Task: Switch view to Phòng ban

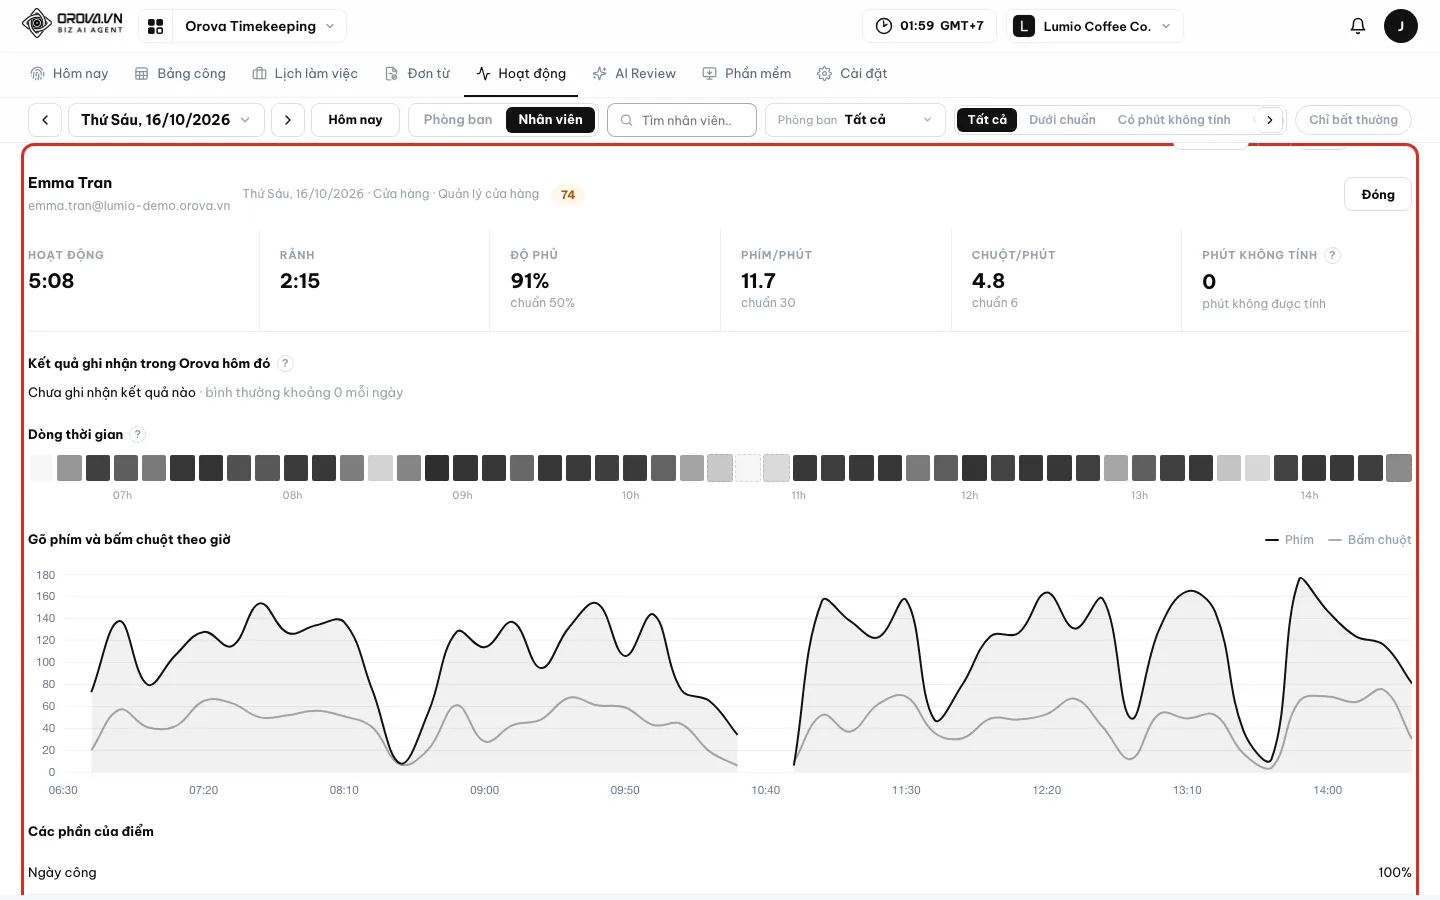Action: 458,120
